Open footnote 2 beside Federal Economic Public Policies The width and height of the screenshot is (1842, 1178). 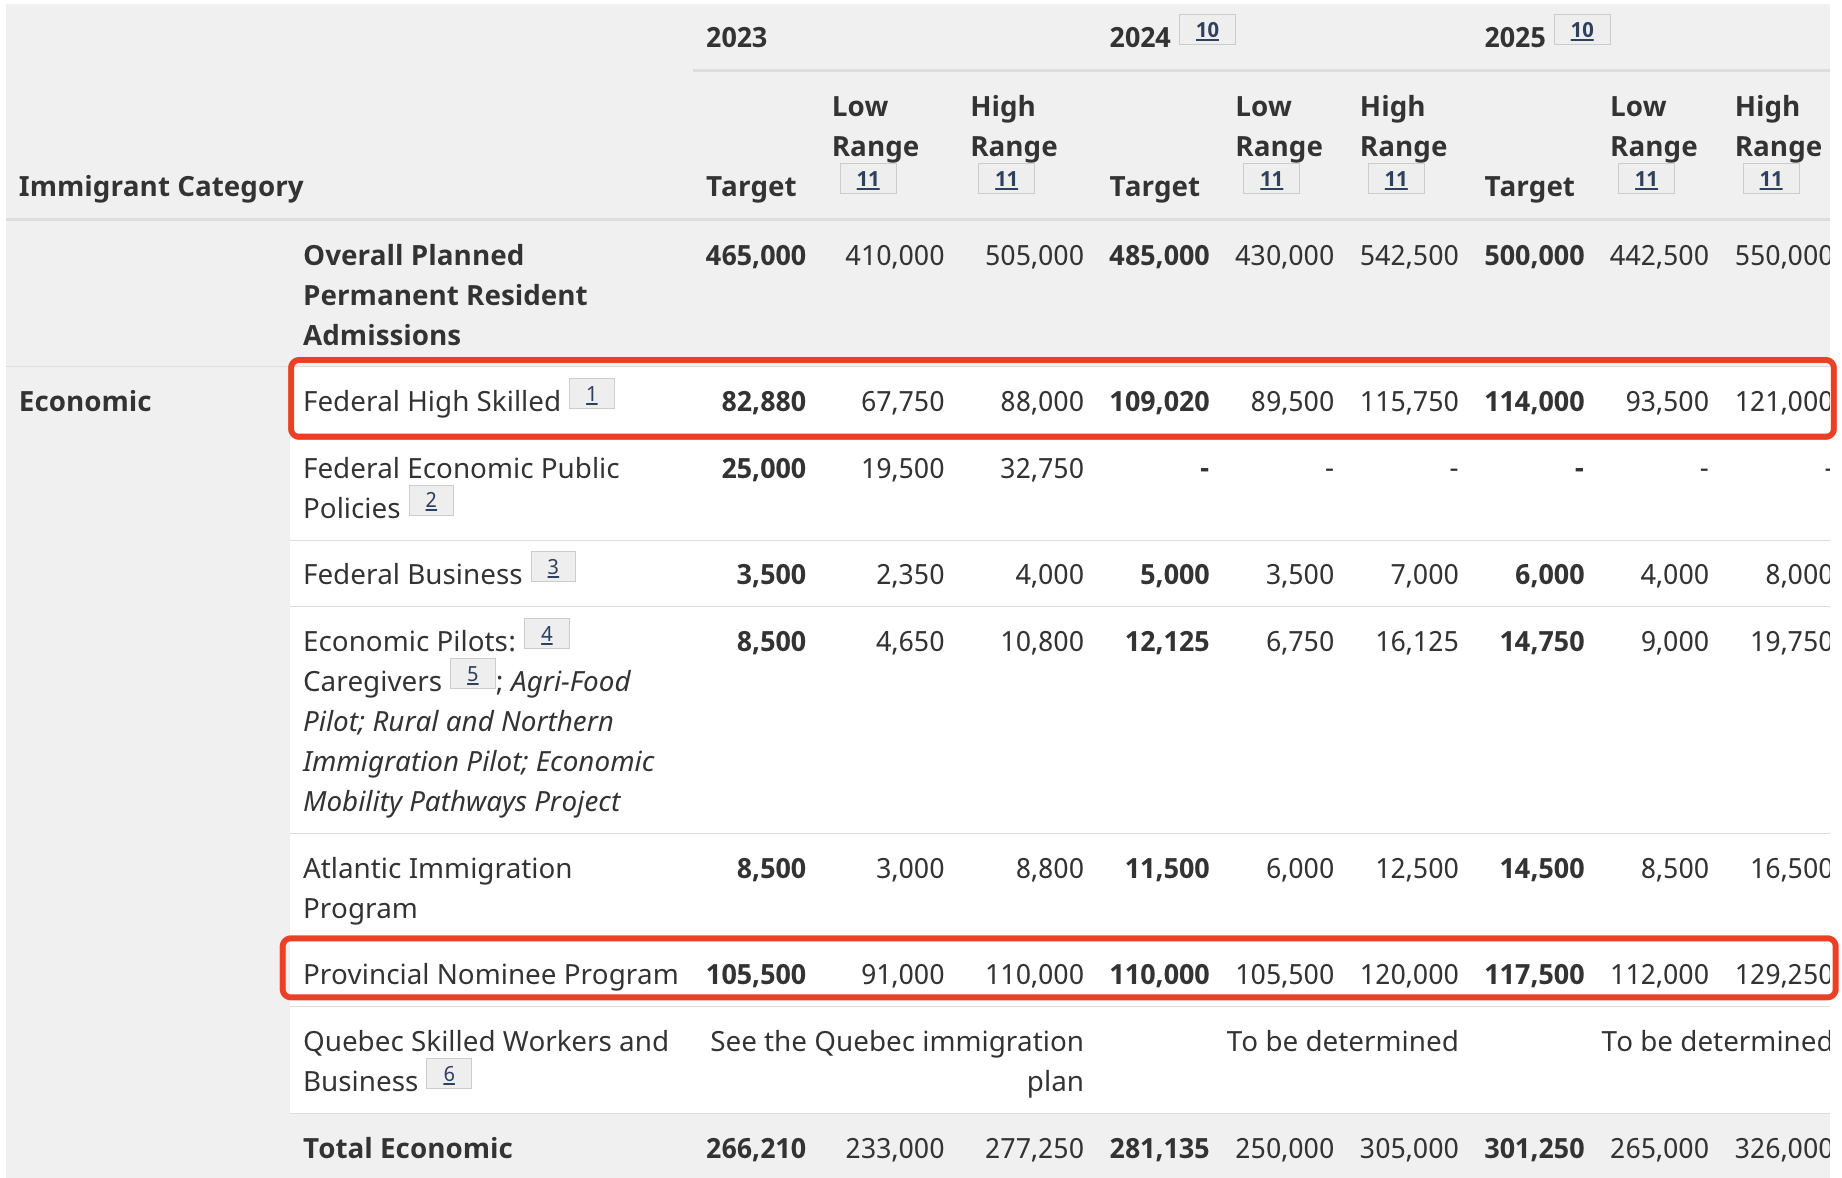[431, 501]
